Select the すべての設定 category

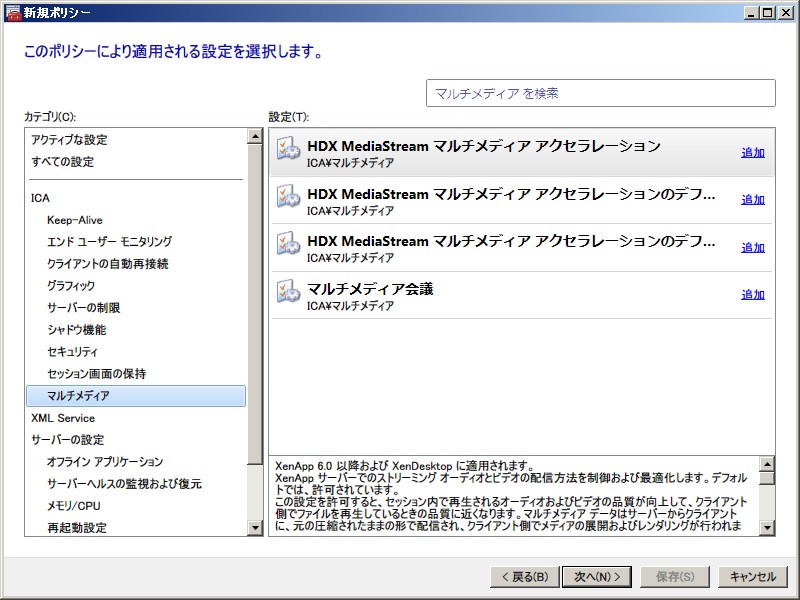(x=62, y=162)
